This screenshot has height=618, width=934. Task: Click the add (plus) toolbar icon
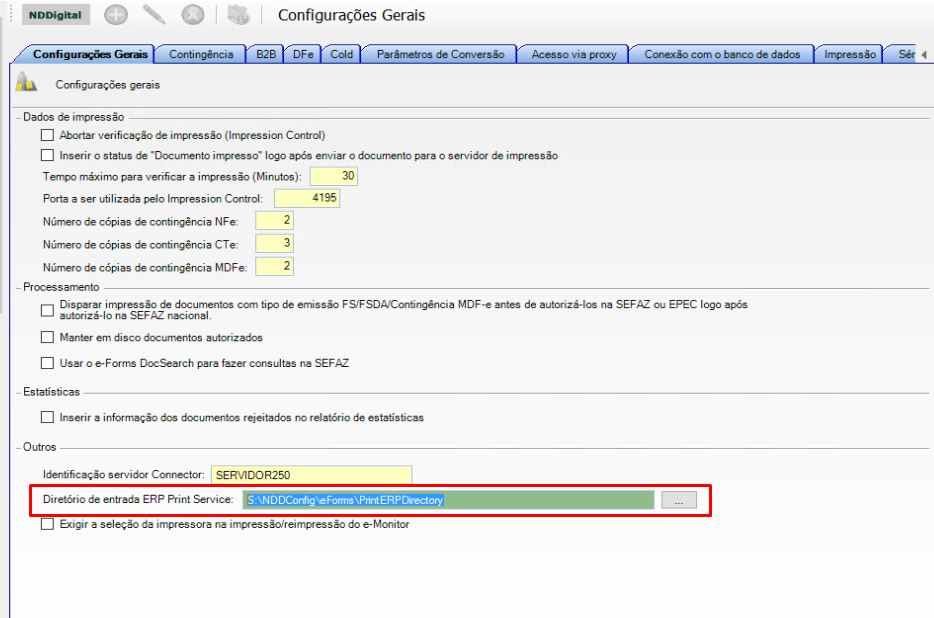pos(116,15)
